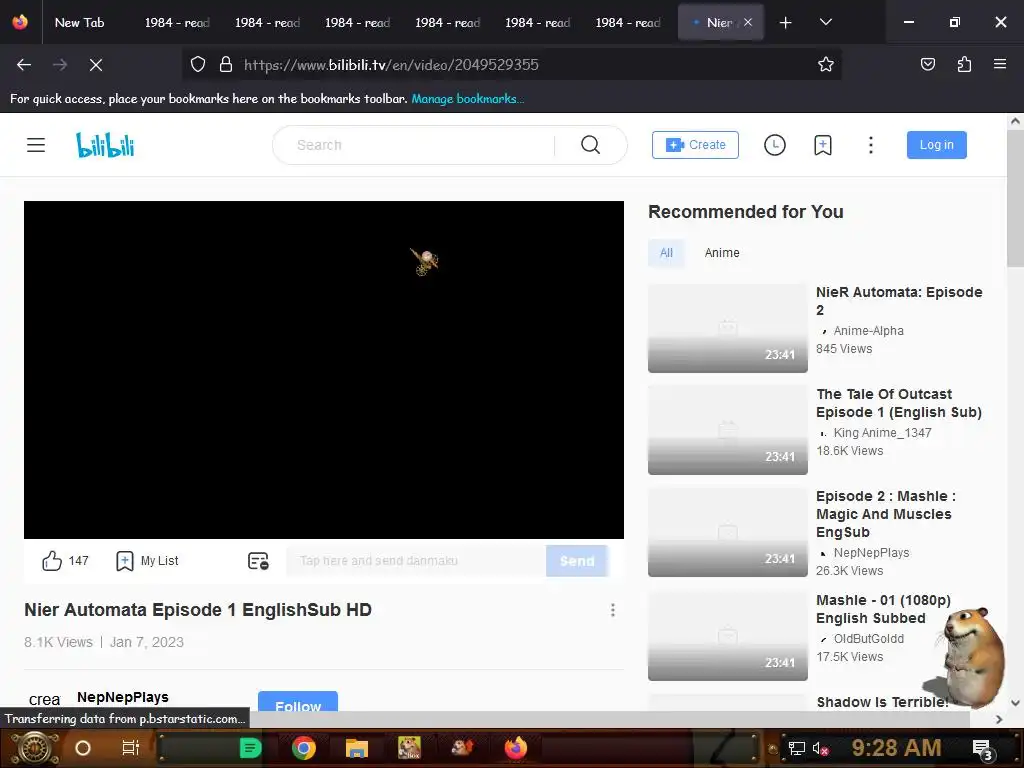
Task: Open NieR Automata: Episode 2 thumbnail
Action: [x=728, y=328]
